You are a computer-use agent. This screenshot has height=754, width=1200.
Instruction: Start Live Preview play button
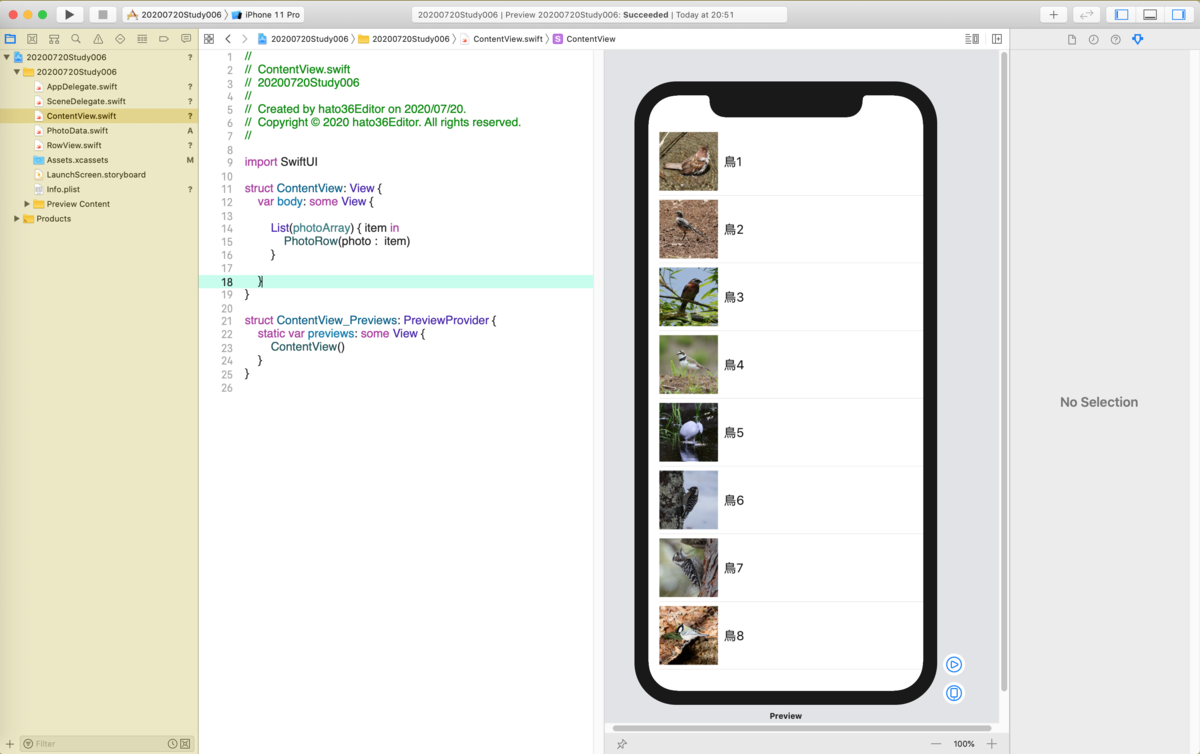click(954, 665)
